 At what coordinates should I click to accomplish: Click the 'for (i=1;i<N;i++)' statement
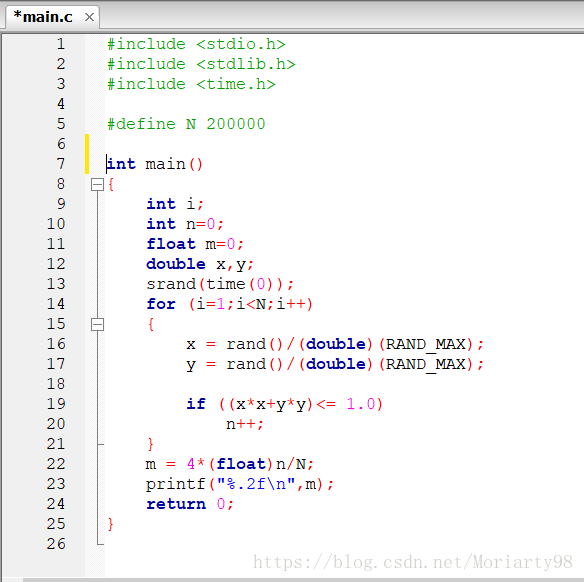pyautogui.click(x=230, y=304)
